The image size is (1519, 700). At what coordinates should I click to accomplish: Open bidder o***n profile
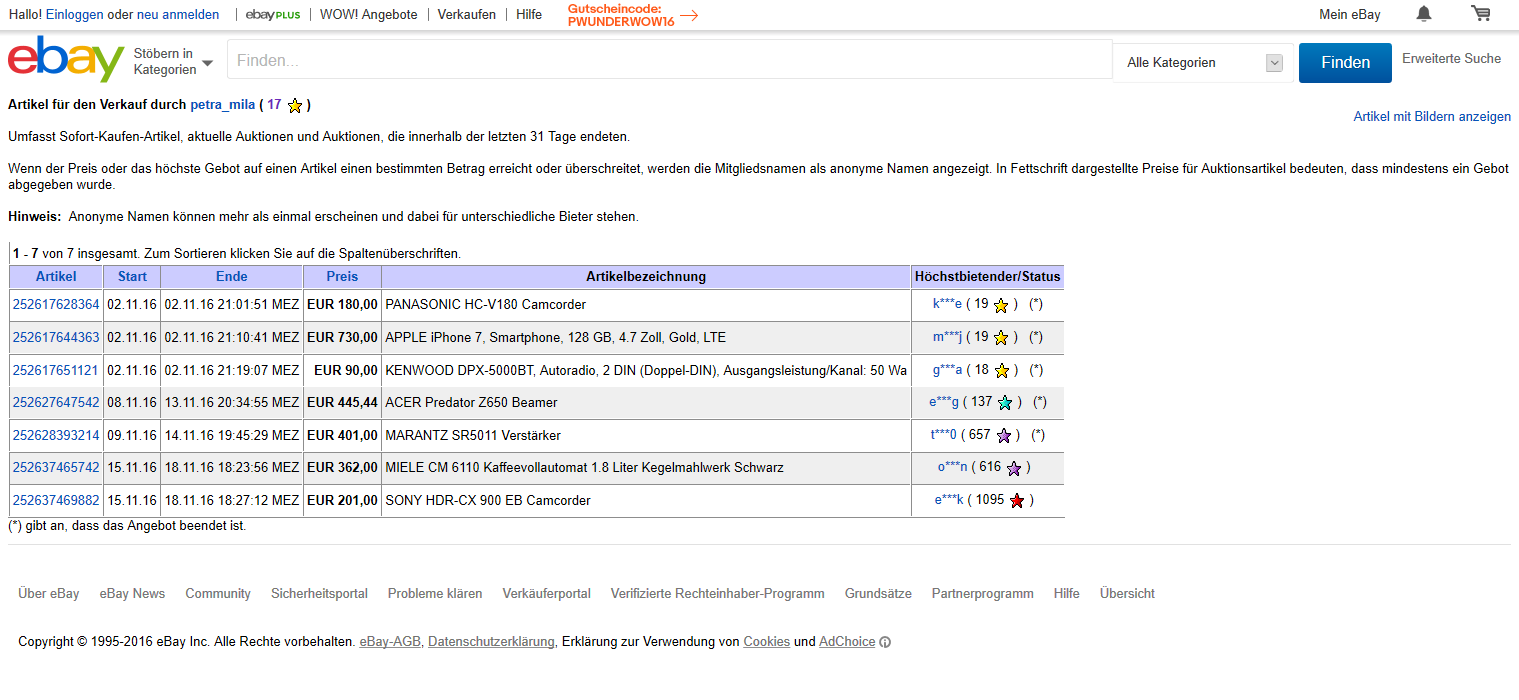[x=952, y=467]
